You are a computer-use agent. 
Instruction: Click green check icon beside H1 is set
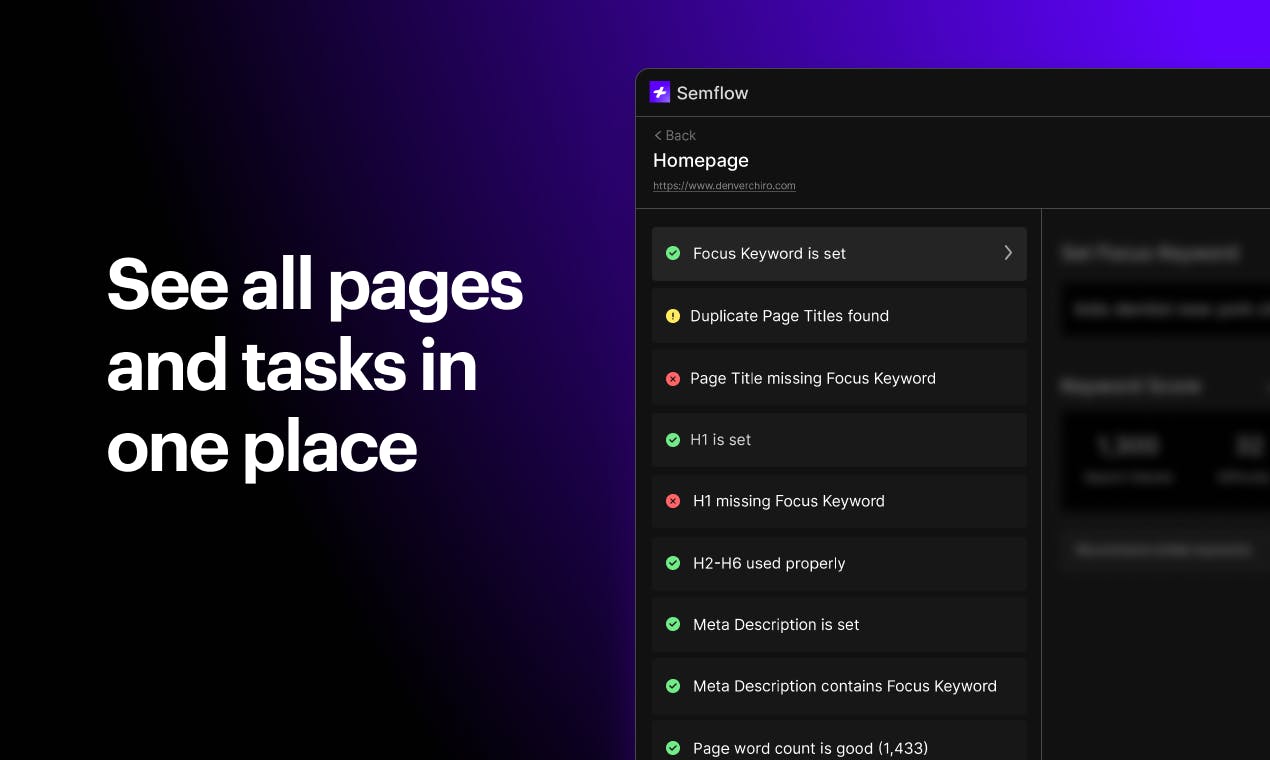coord(673,440)
